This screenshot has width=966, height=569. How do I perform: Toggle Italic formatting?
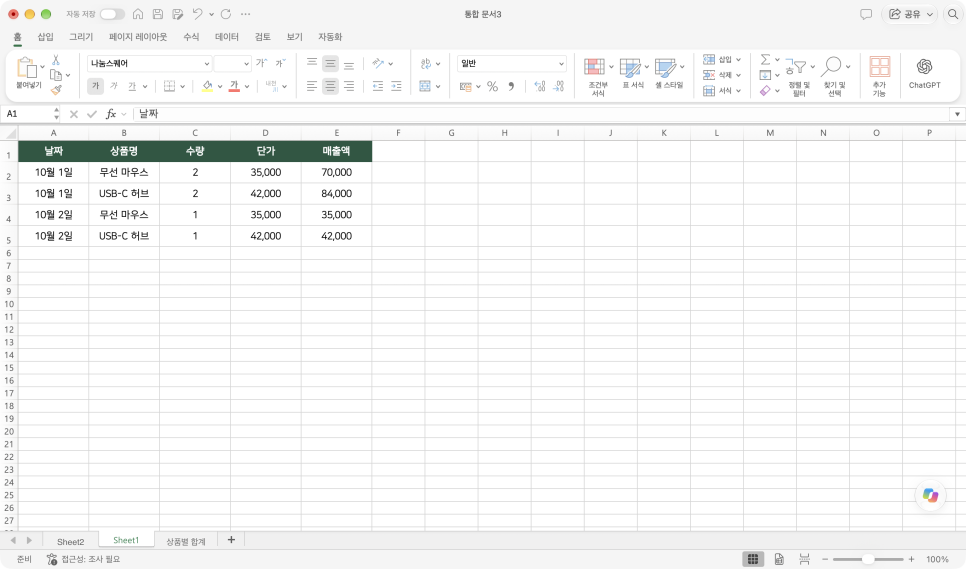[114, 86]
